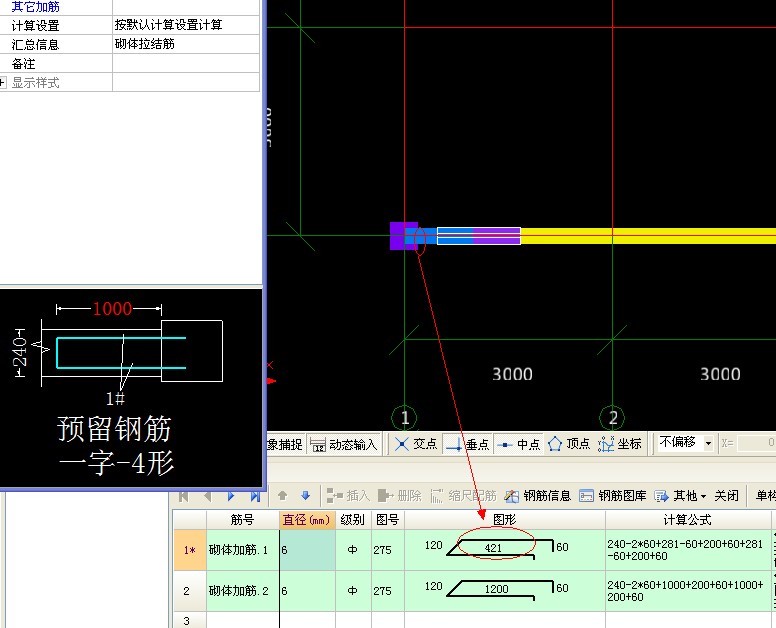Toggle the 垂点 perpendicular snap
Viewport: 776px width, 628px height.
(x=467, y=444)
